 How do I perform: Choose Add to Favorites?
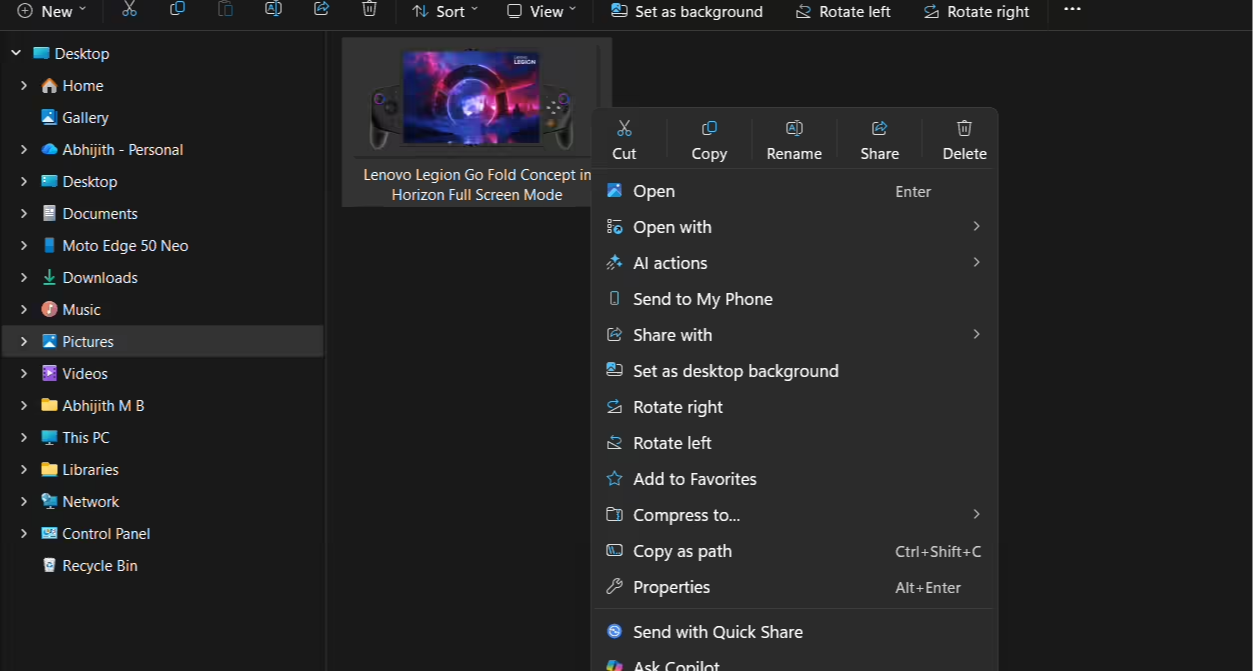coord(794,479)
